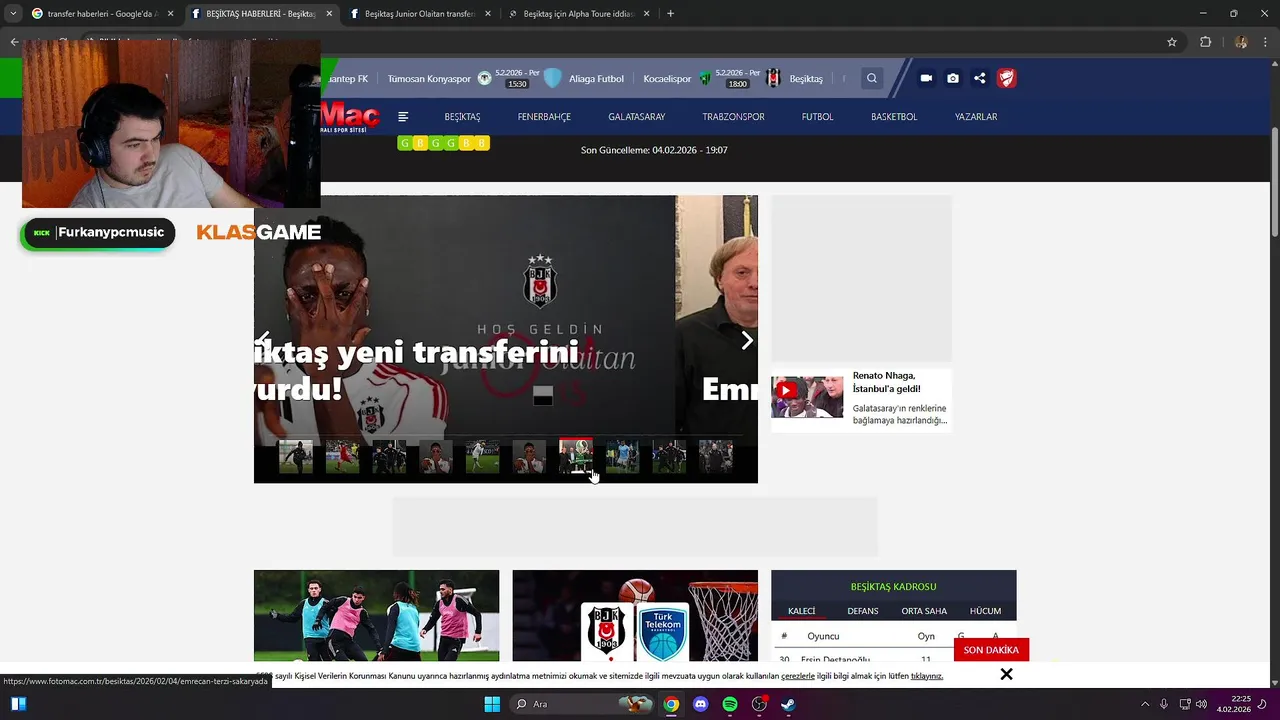Click the microphone icon in the system tray
Image resolution: width=1280 pixels, height=720 pixels.
1164,704
